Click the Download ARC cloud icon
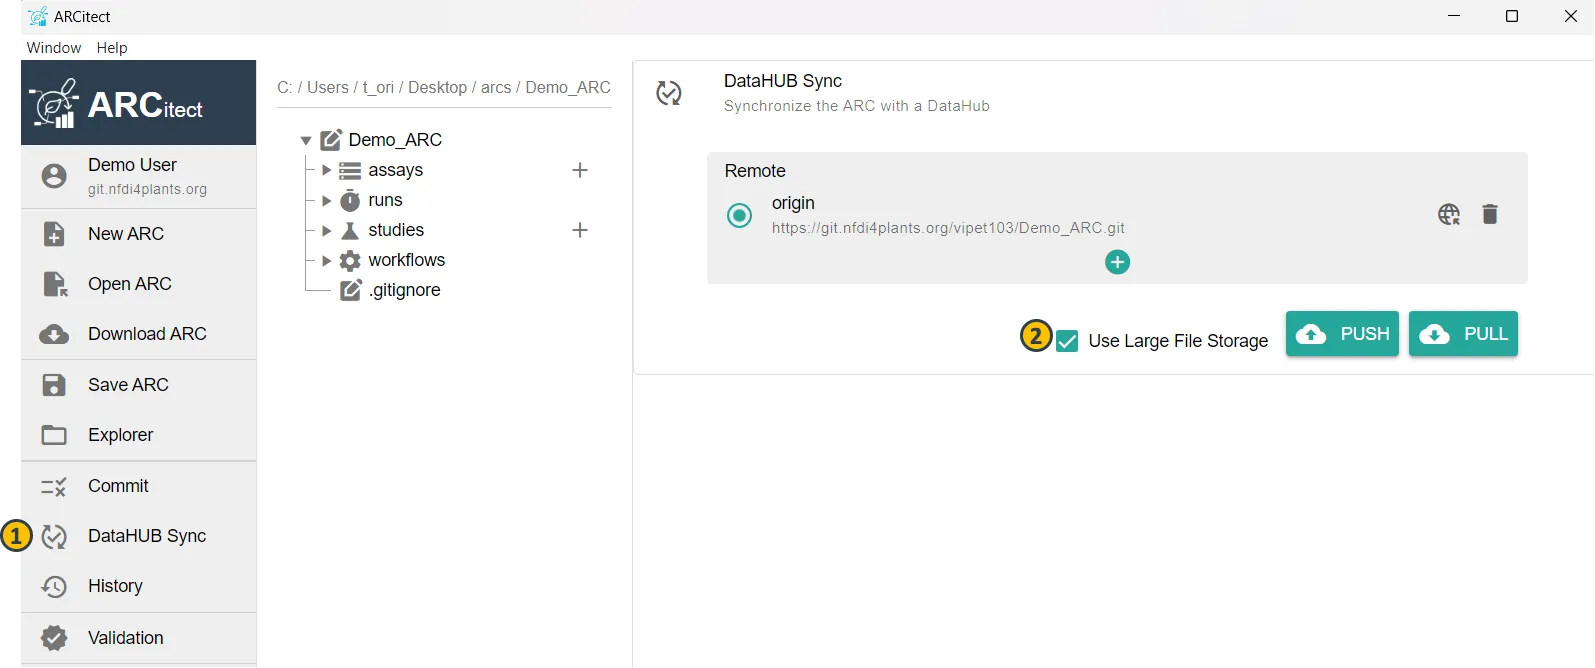The width and height of the screenshot is (1595, 668). click(x=54, y=334)
